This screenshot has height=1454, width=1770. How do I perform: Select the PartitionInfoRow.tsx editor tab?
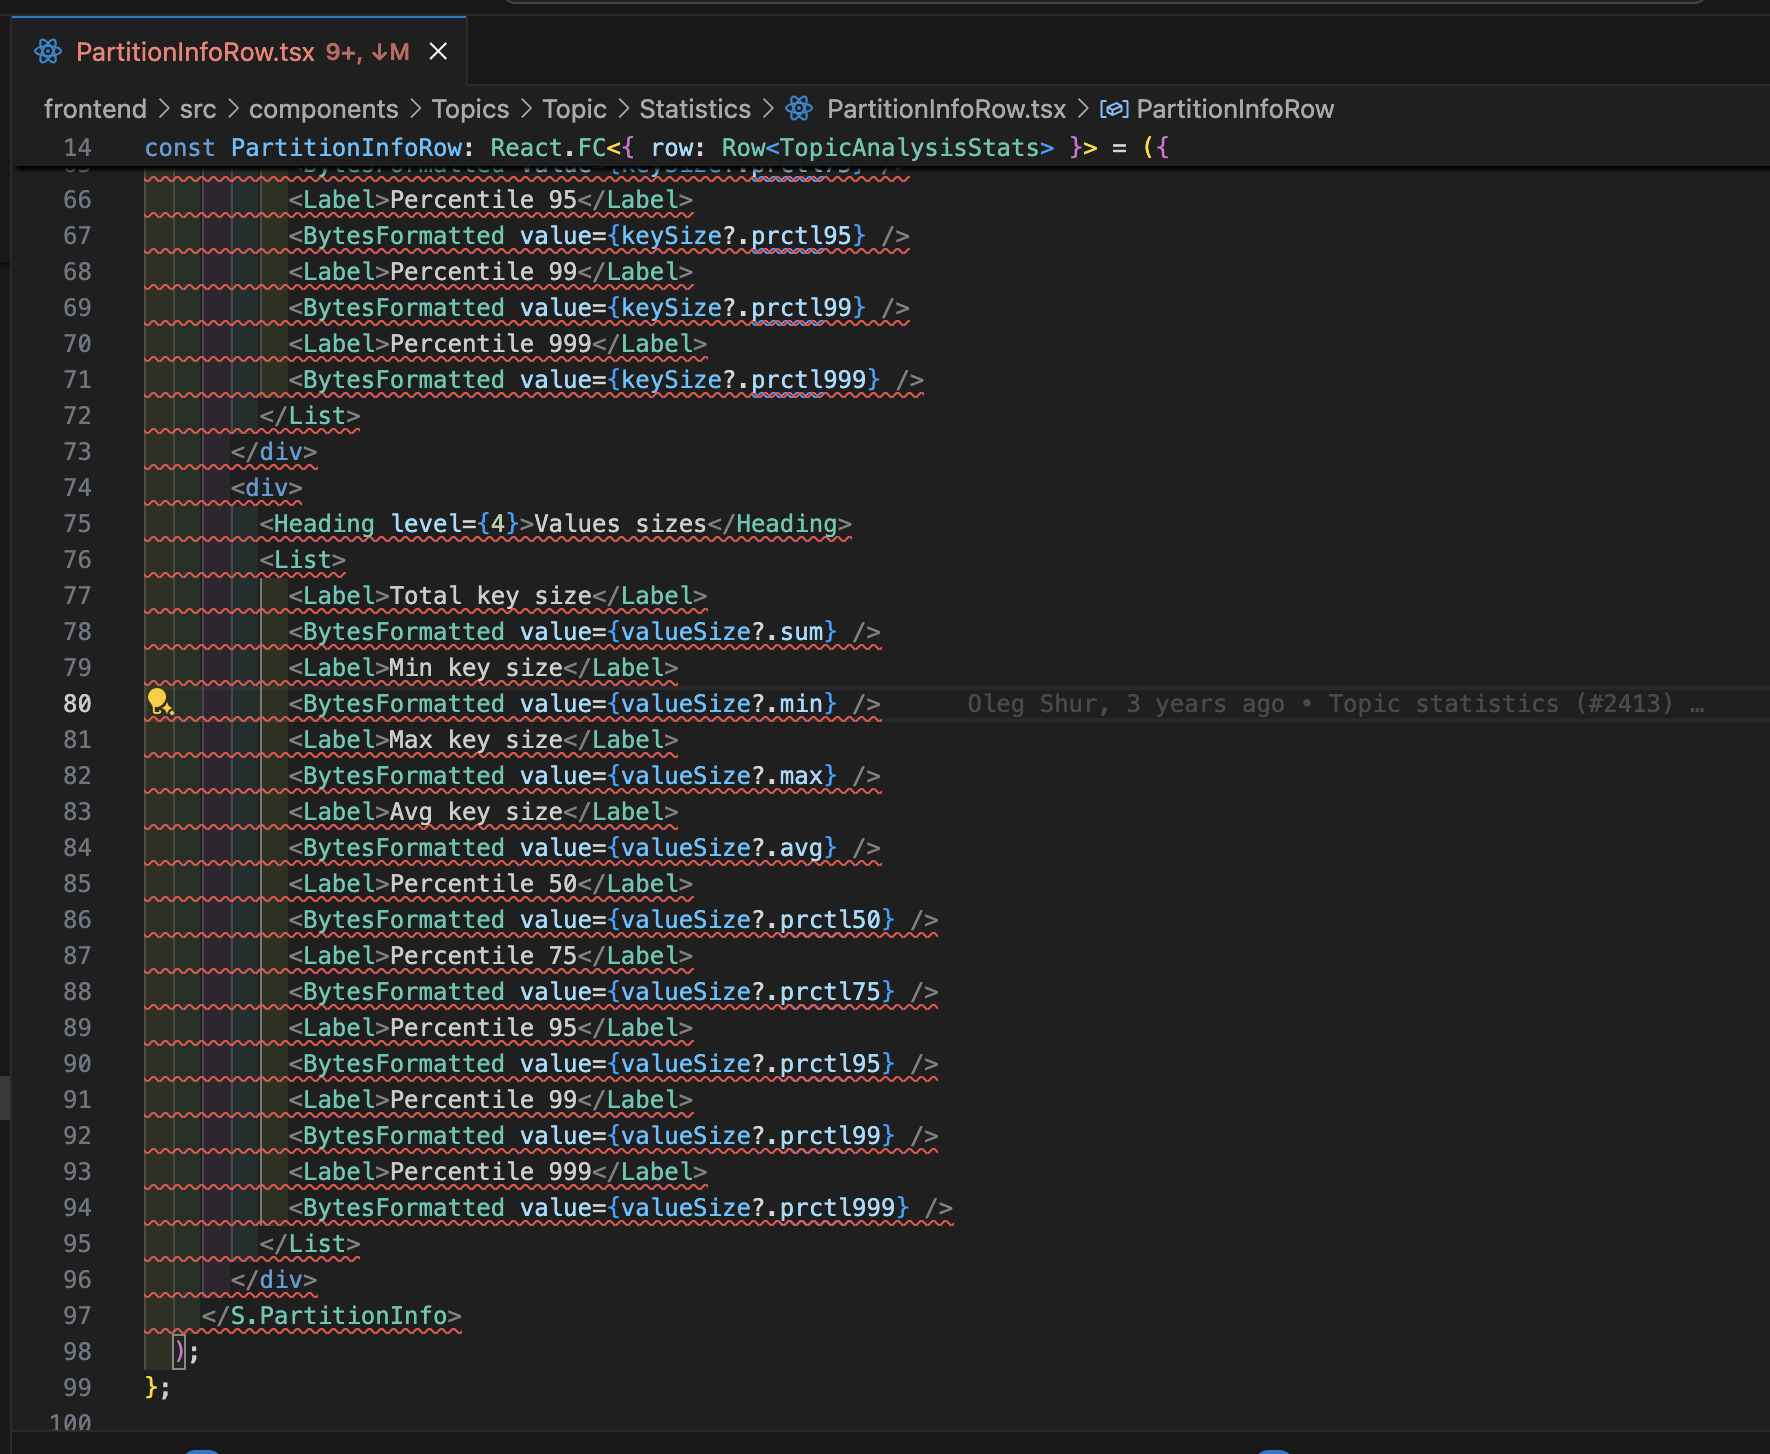(x=239, y=51)
